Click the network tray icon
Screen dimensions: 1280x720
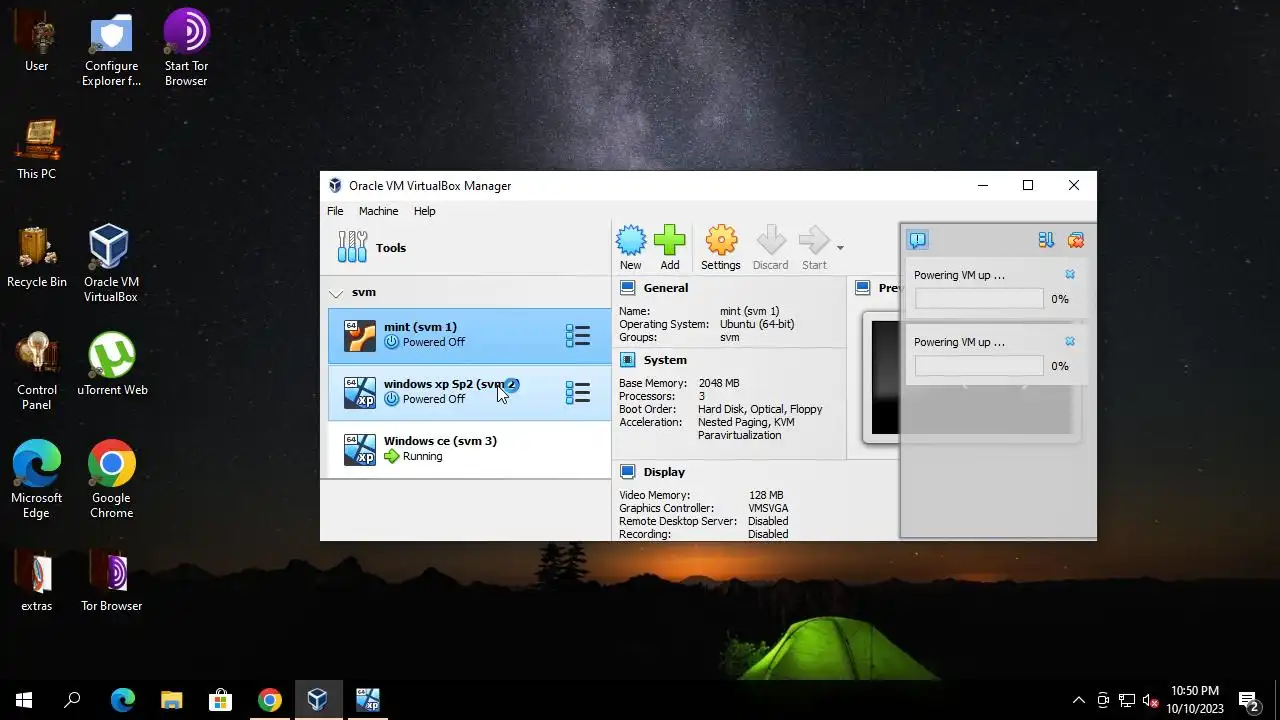[1127, 700]
